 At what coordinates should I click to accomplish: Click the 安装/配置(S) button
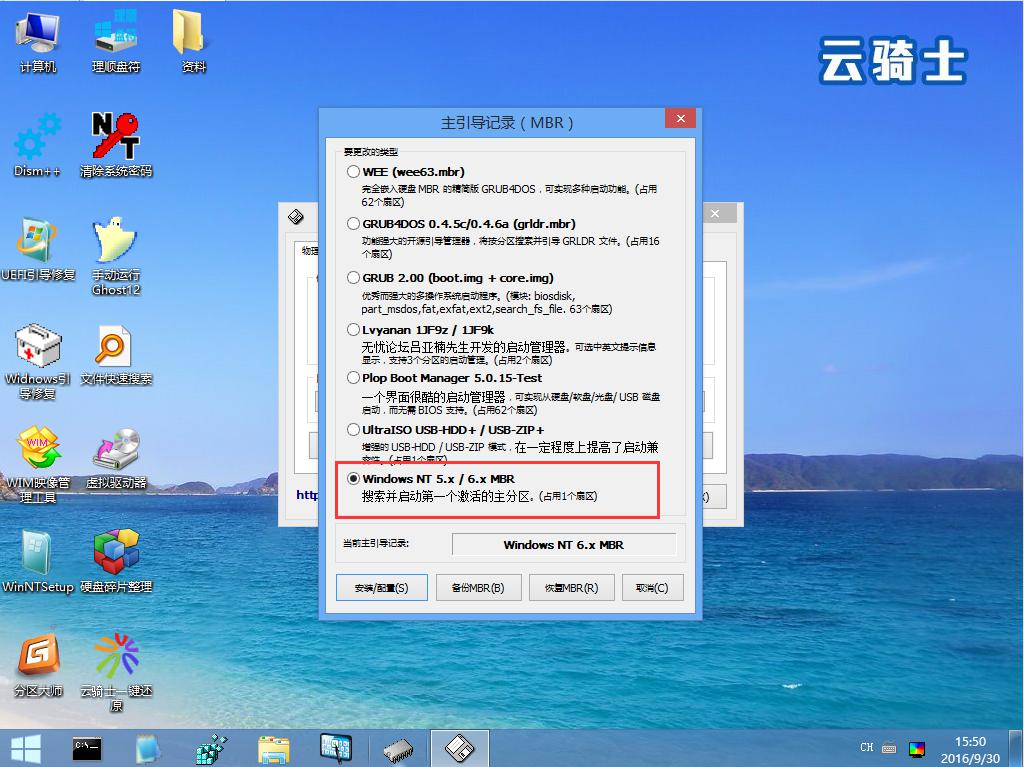pos(381,588)
